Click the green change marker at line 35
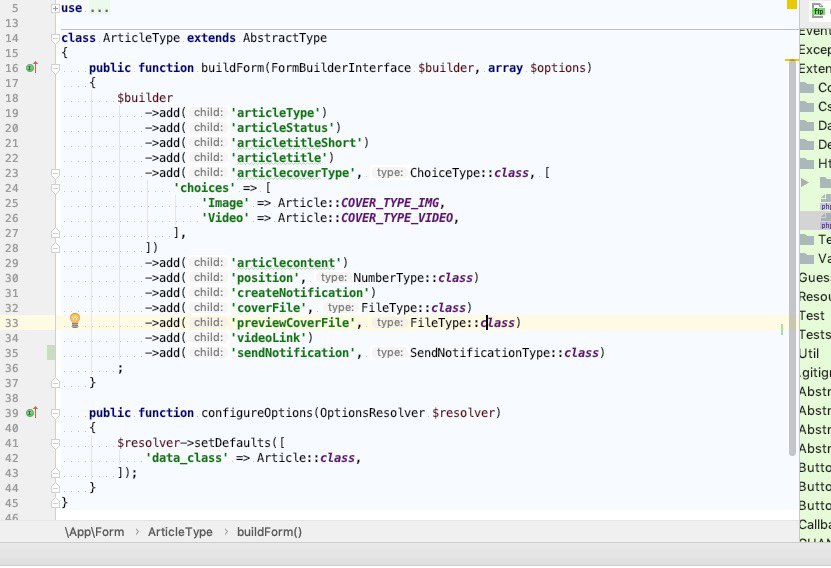The width and height of the screenshot is (831, 568). click(51, 352)
